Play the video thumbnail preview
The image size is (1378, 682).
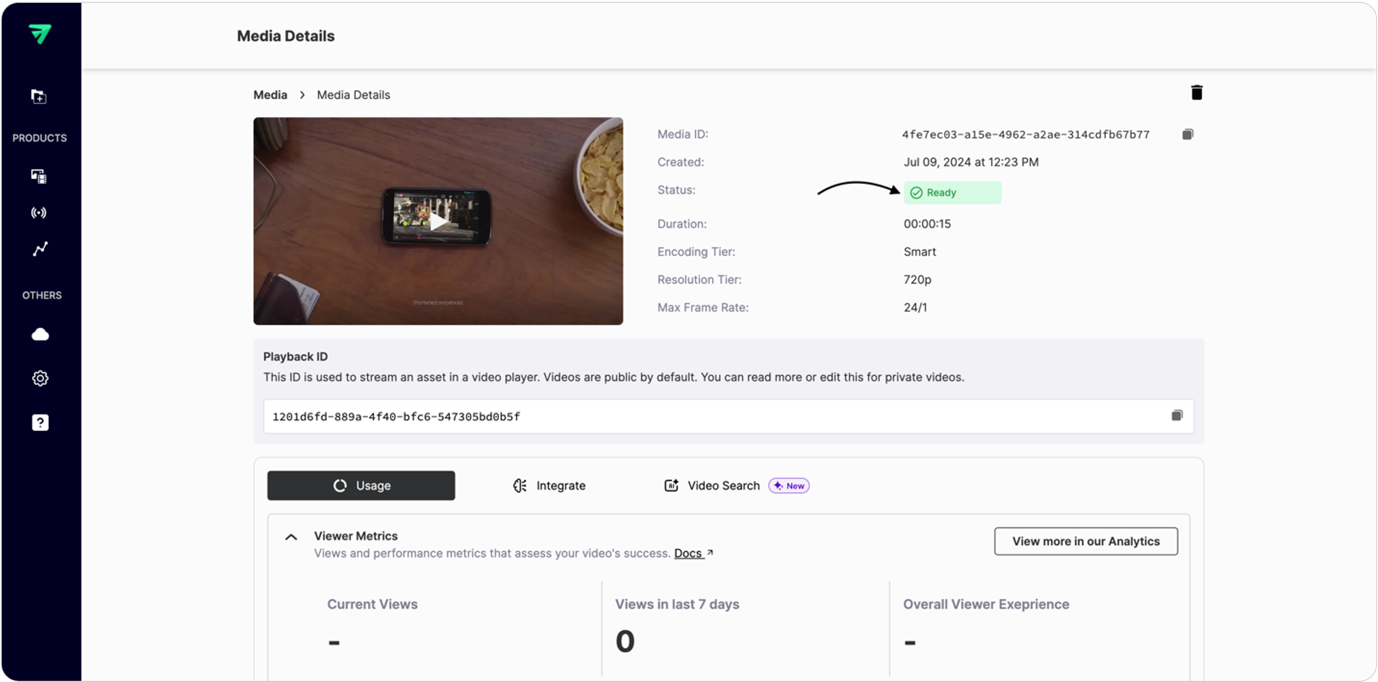pyautogui.click(x=438, y=221)
